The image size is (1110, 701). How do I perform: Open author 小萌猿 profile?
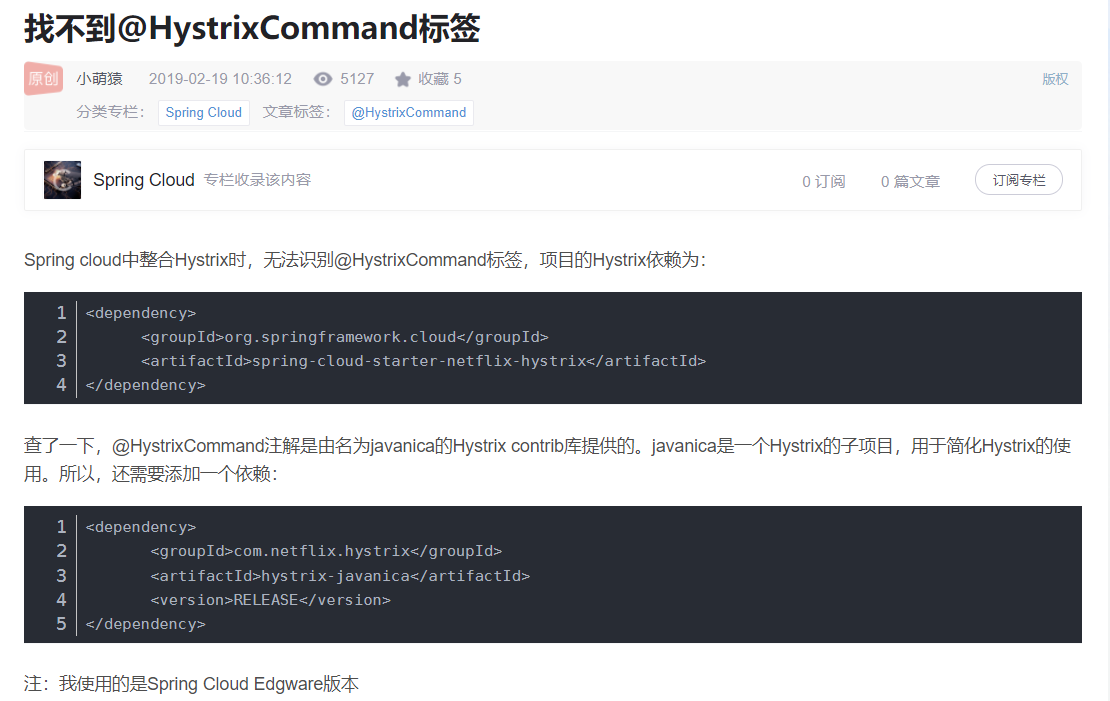point(100,79)
